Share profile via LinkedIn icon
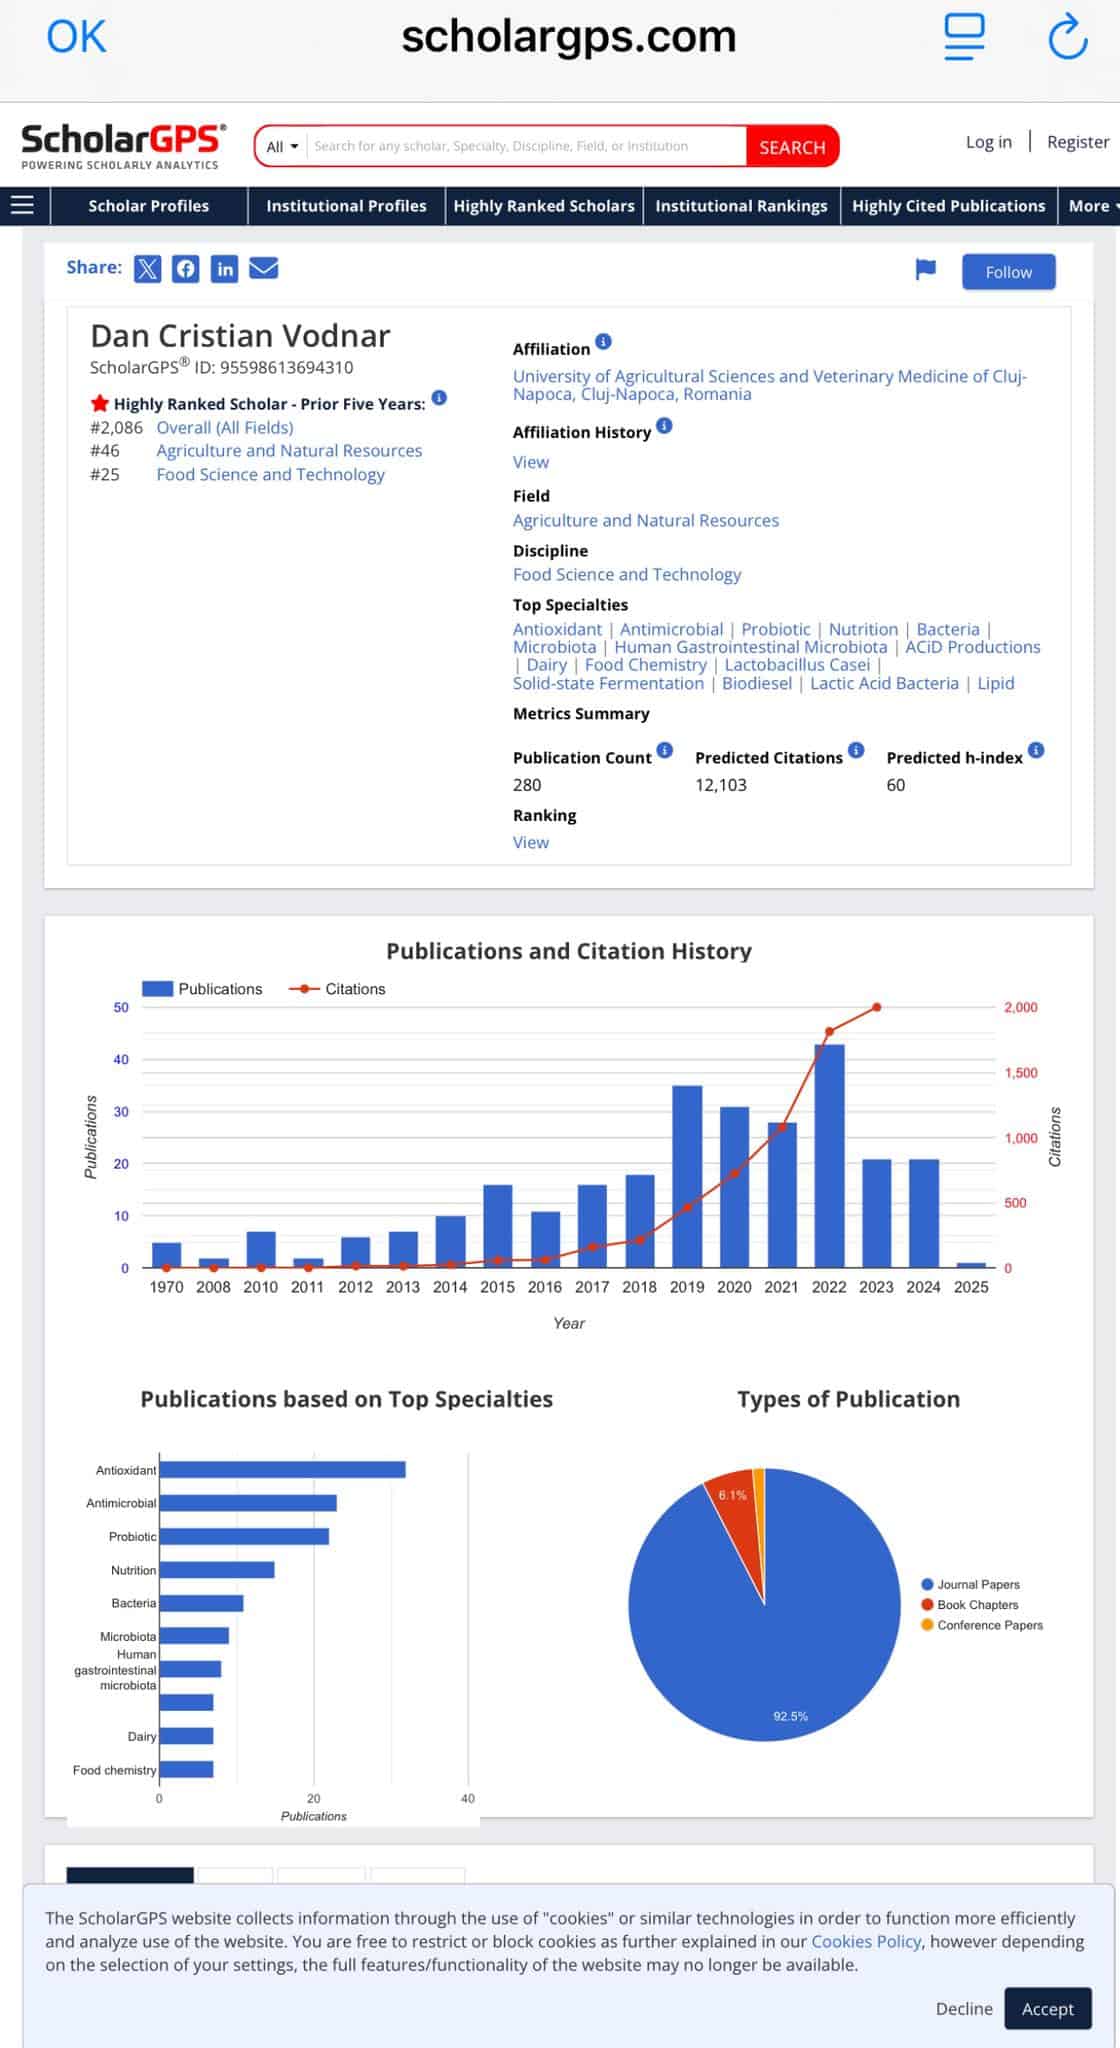1120x2048 pixels. tap(225, 269)
